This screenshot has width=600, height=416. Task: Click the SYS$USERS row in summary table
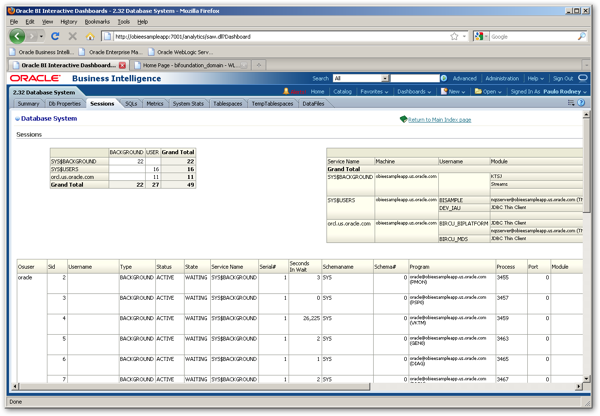point(123,169)
